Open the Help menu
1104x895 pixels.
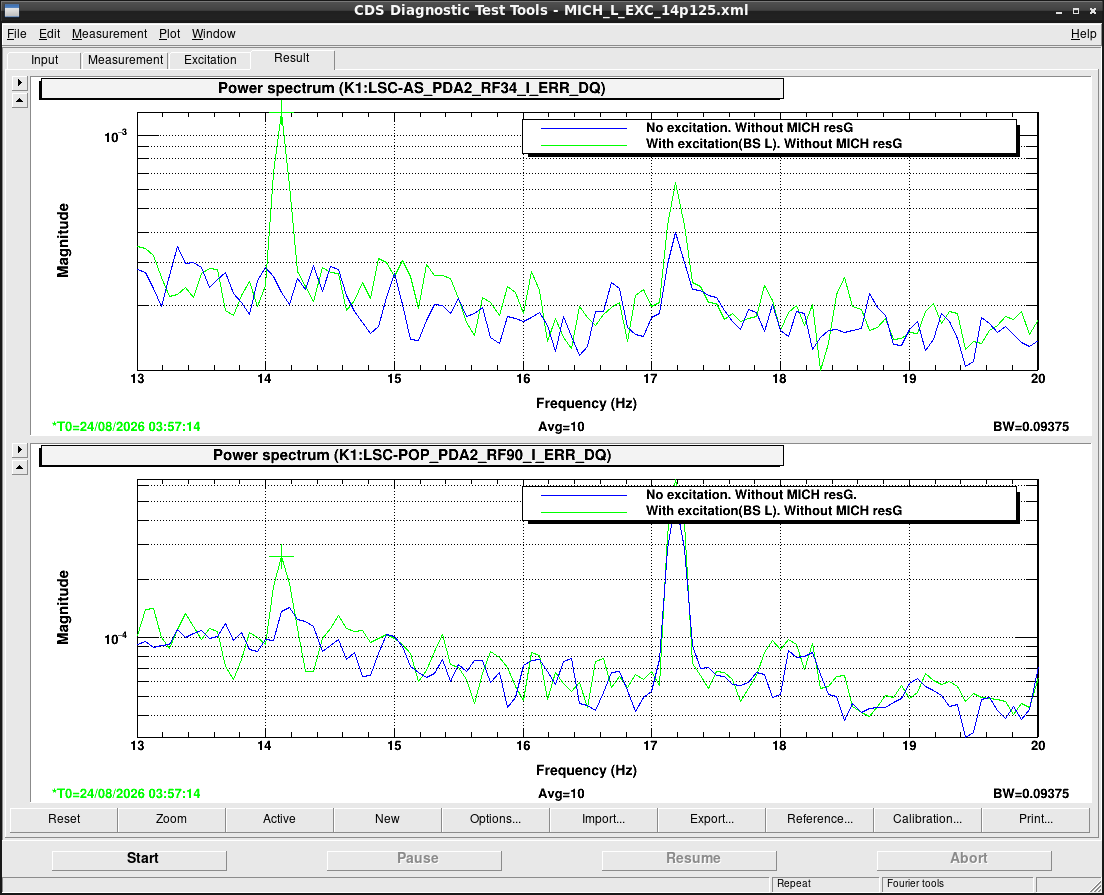coord(1083,34)
